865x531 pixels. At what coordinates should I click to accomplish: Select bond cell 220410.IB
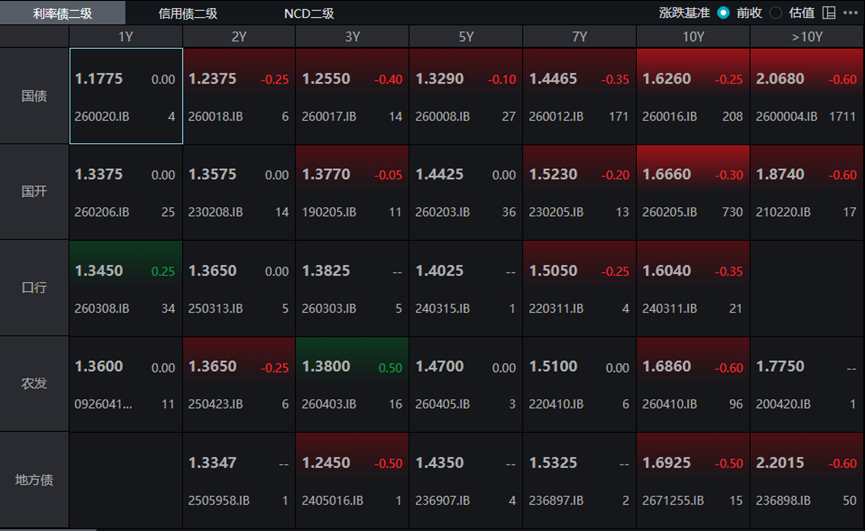(x=579, y=384)
